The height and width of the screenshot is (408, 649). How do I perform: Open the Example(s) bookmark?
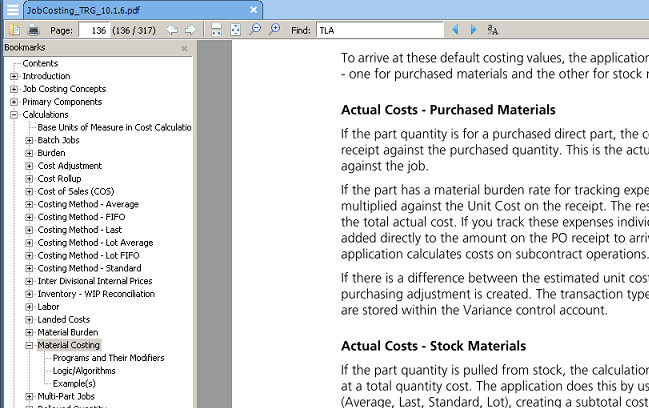74,384
